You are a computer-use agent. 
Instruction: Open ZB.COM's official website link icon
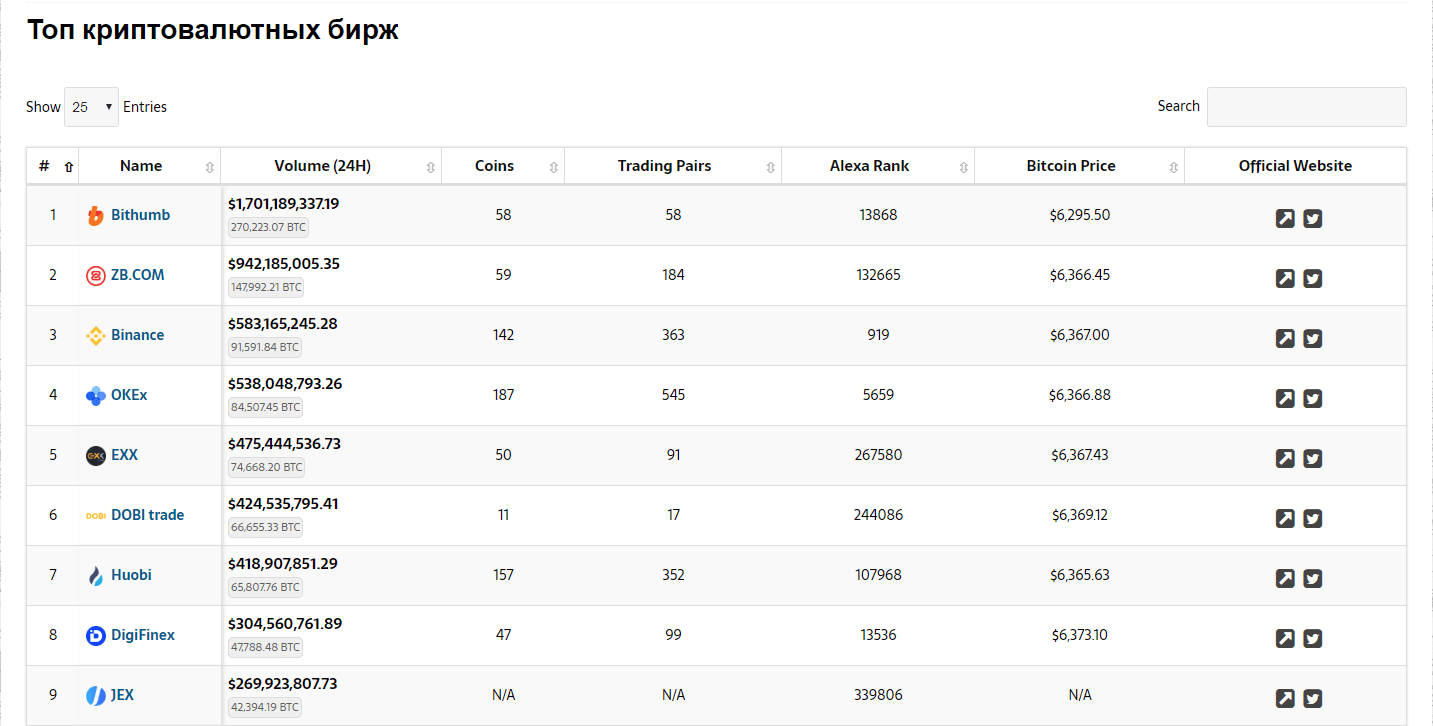(1285, 278)
